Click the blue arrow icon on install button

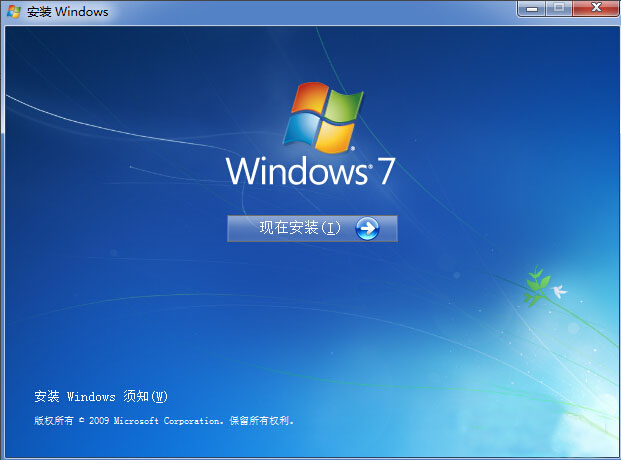pos(367,229)
